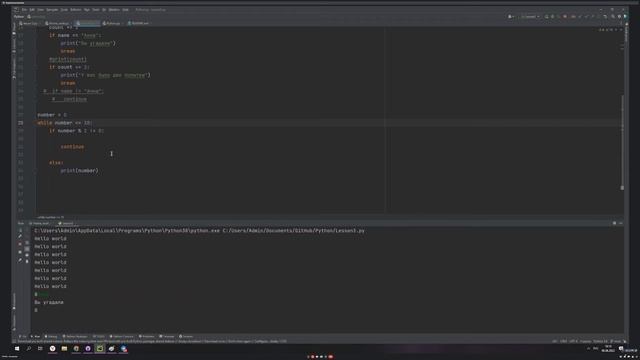Image resolution: width=640 pixels, height=360 pixels.
Task: Click the print icon in Run panel
Action: [27, 255]
